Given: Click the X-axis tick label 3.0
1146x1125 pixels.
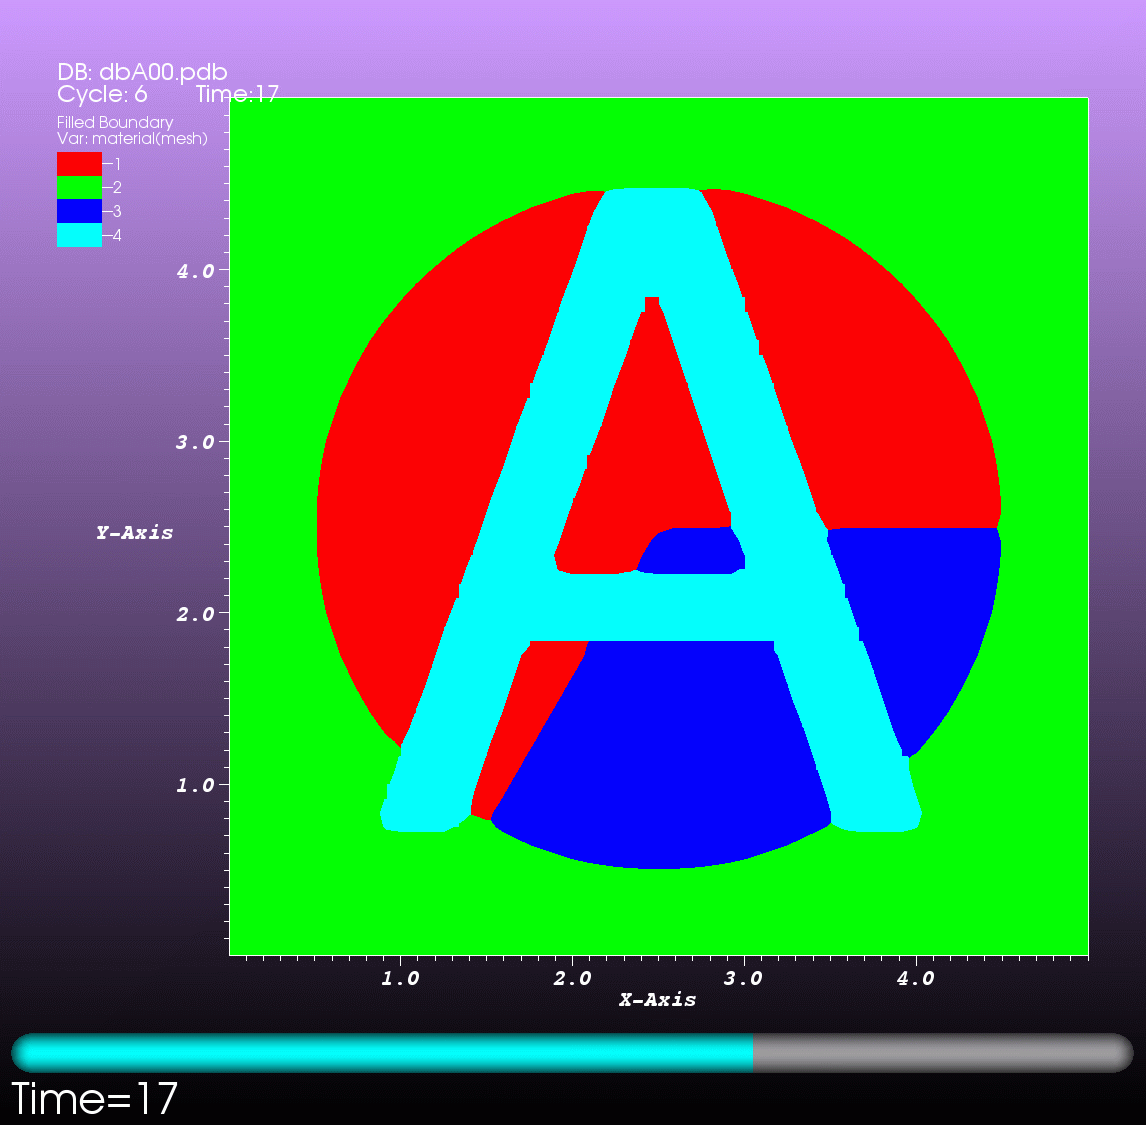Looking at the screenshot, I should [743, 978].
